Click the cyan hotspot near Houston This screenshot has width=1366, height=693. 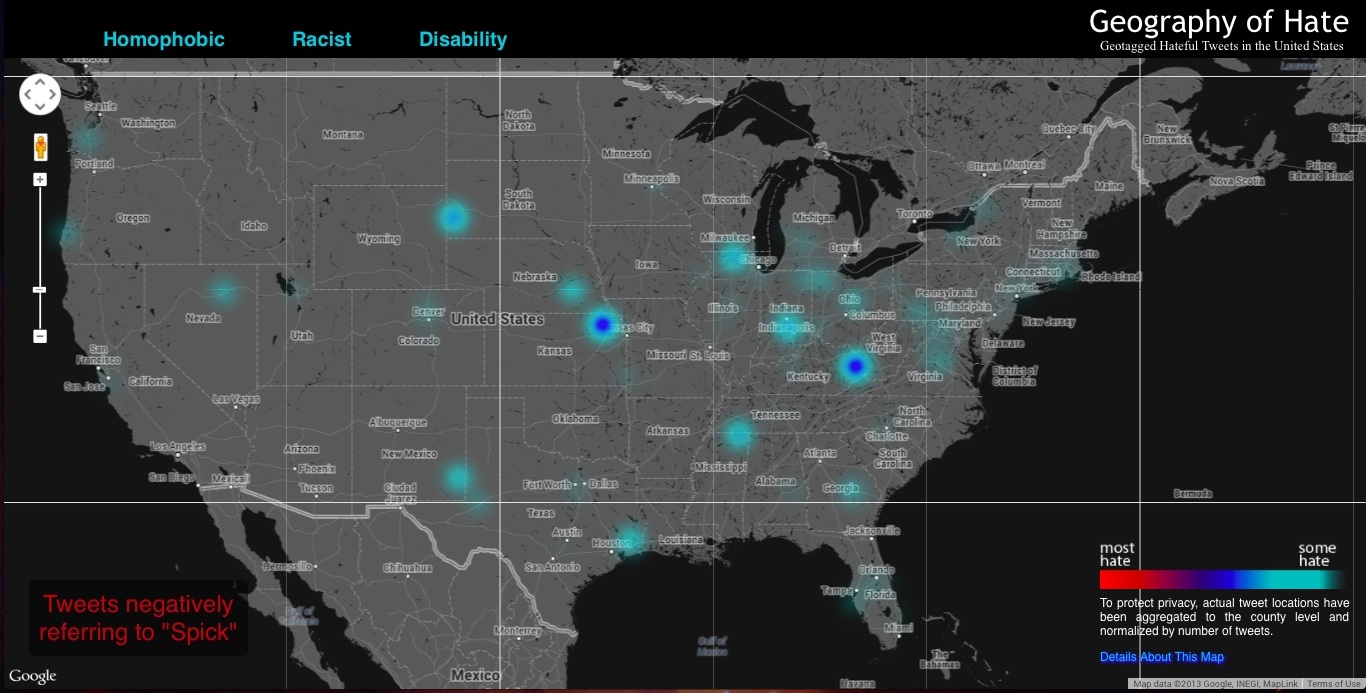click(x=629, y=540)
